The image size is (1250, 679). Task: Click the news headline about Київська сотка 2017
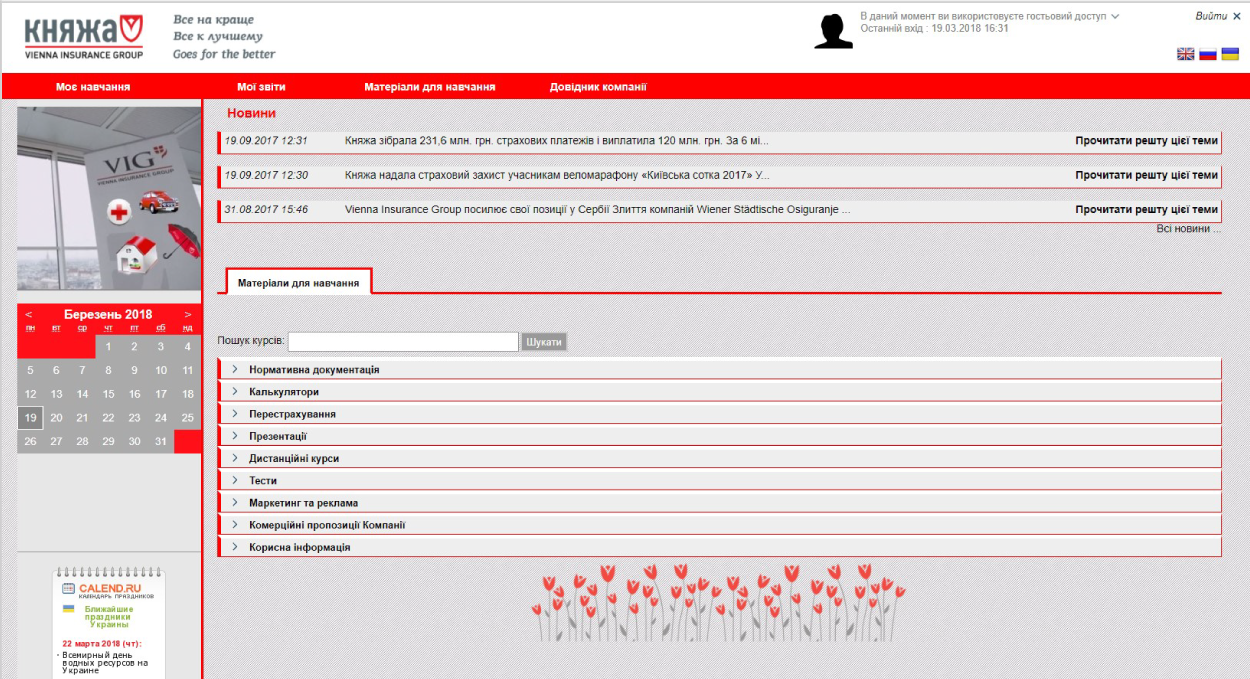557,175
